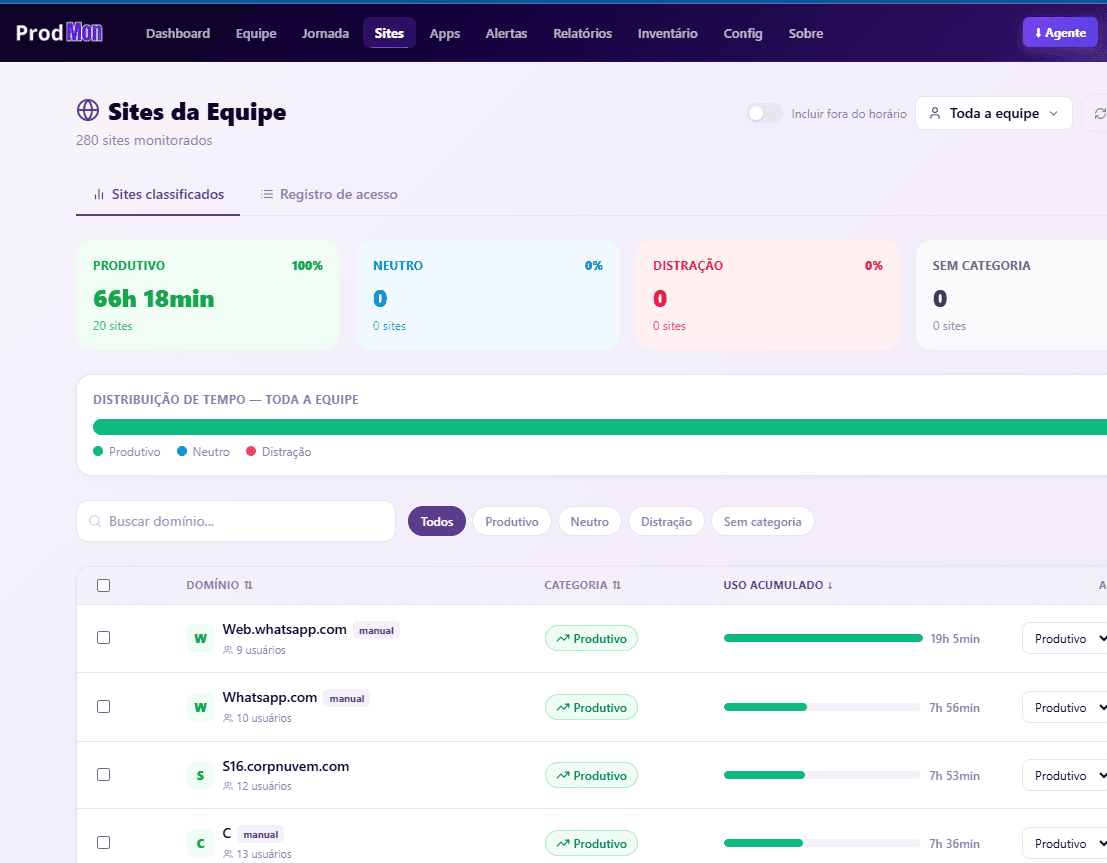Click the Produtivo badge for S16.corpnuvem.com

pos(591,775)
